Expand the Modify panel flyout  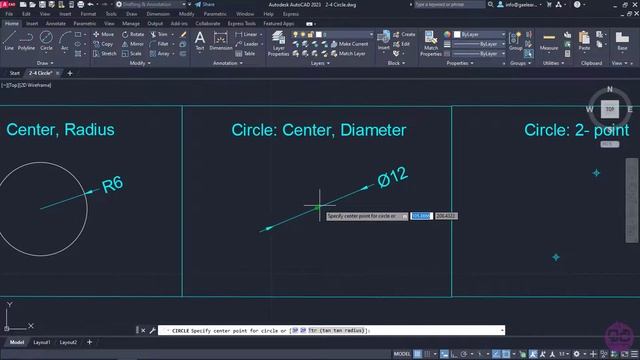point(140,63)
